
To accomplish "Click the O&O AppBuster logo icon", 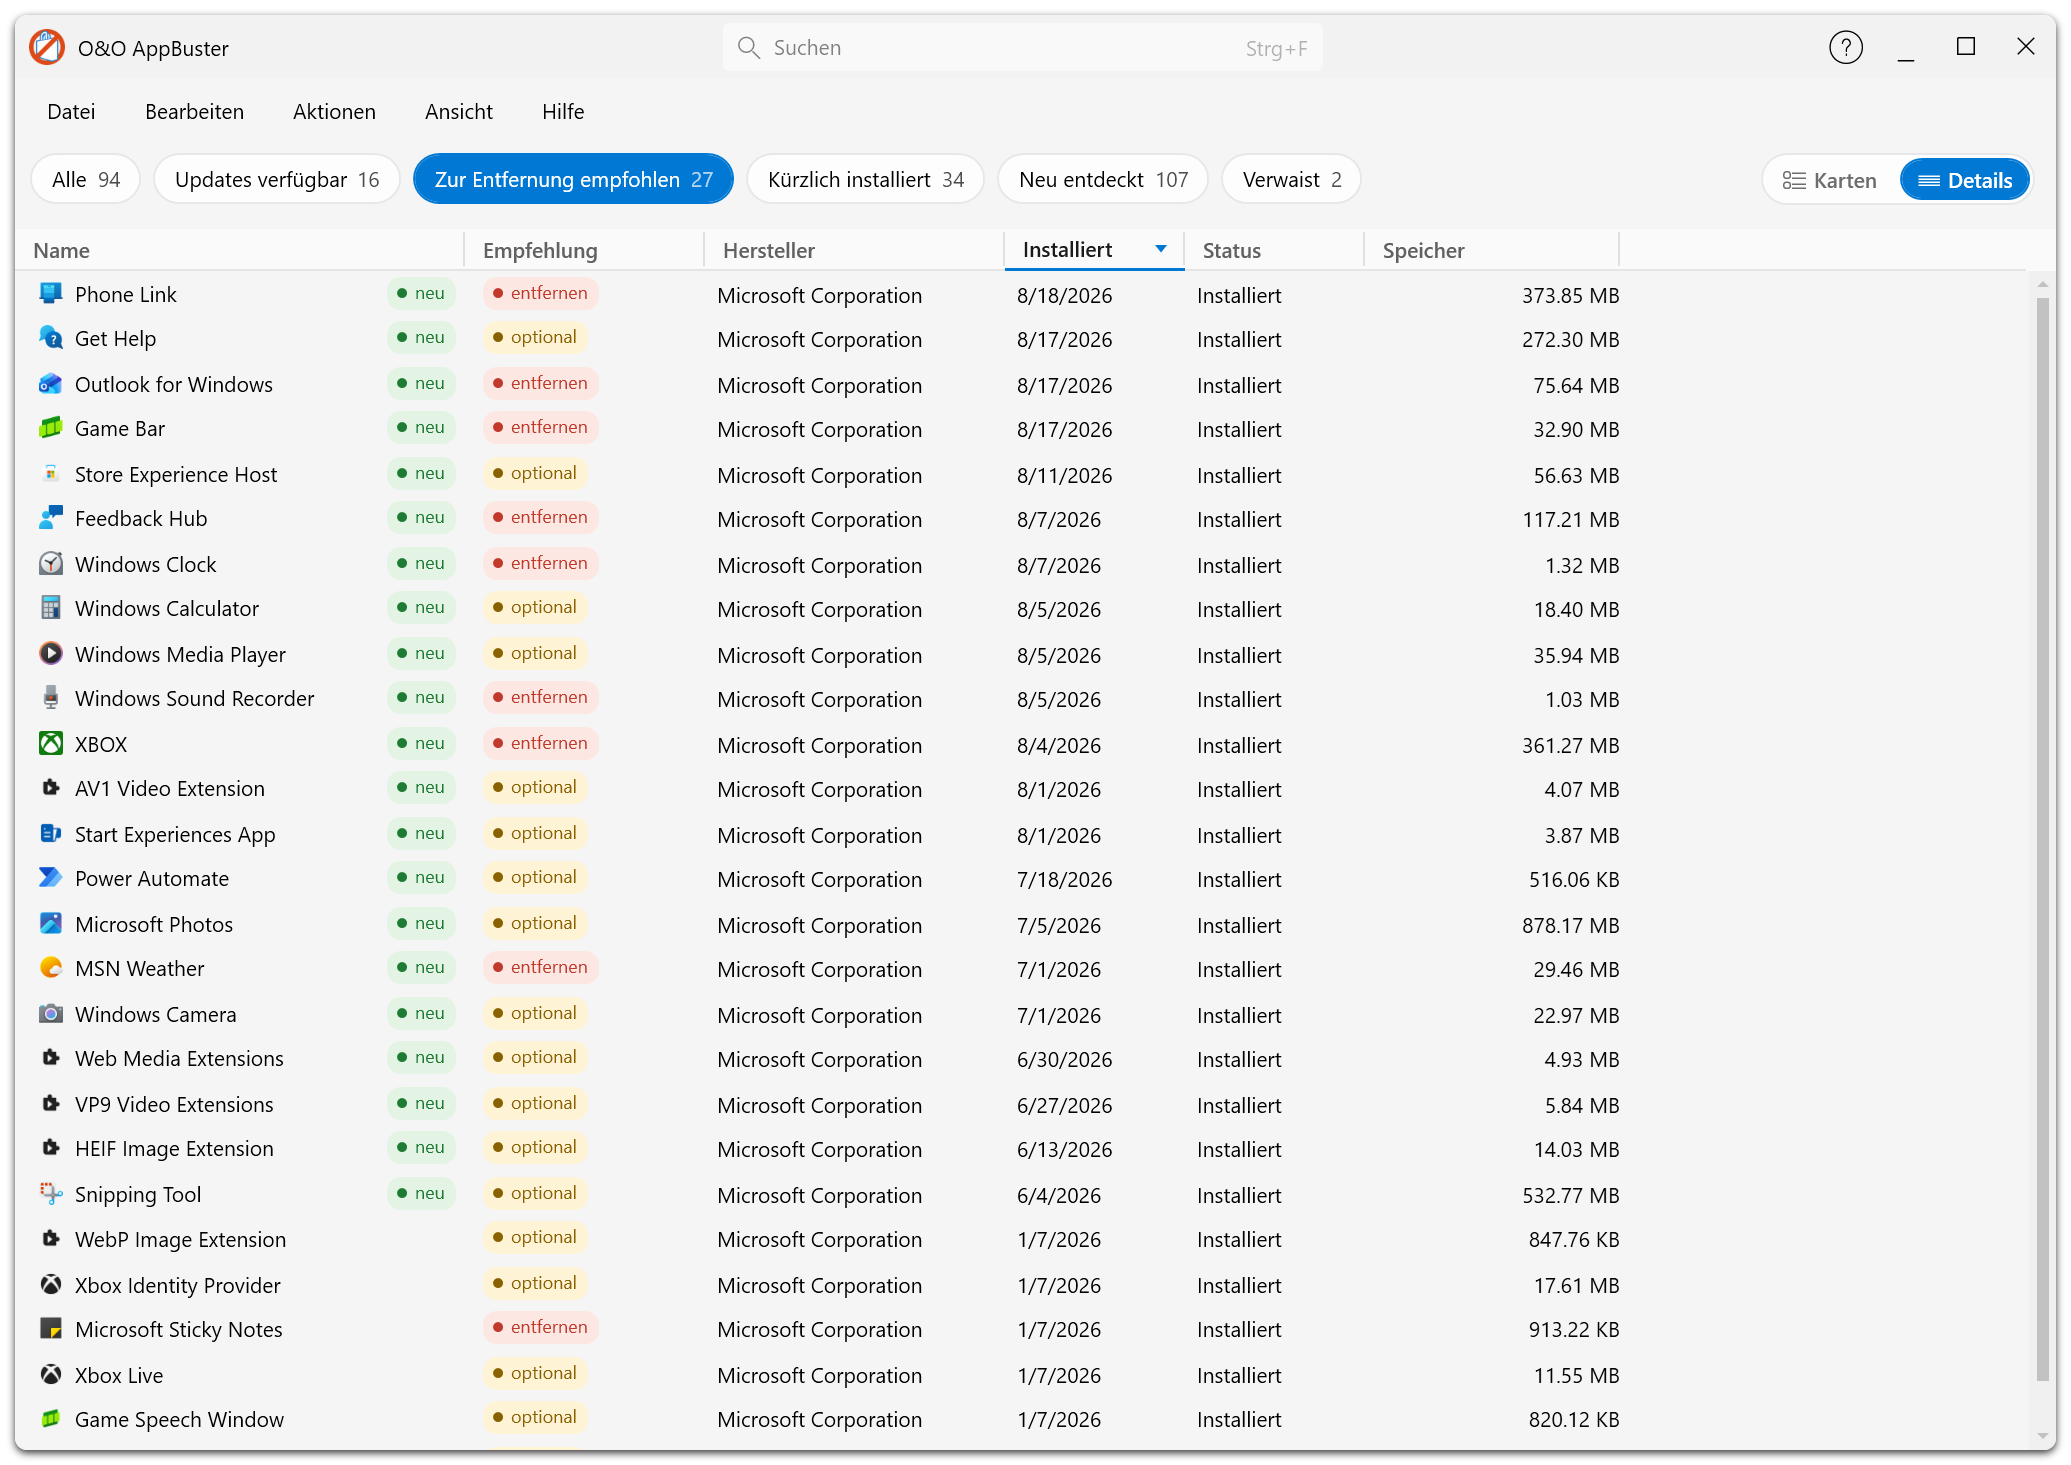I will 47,47.
